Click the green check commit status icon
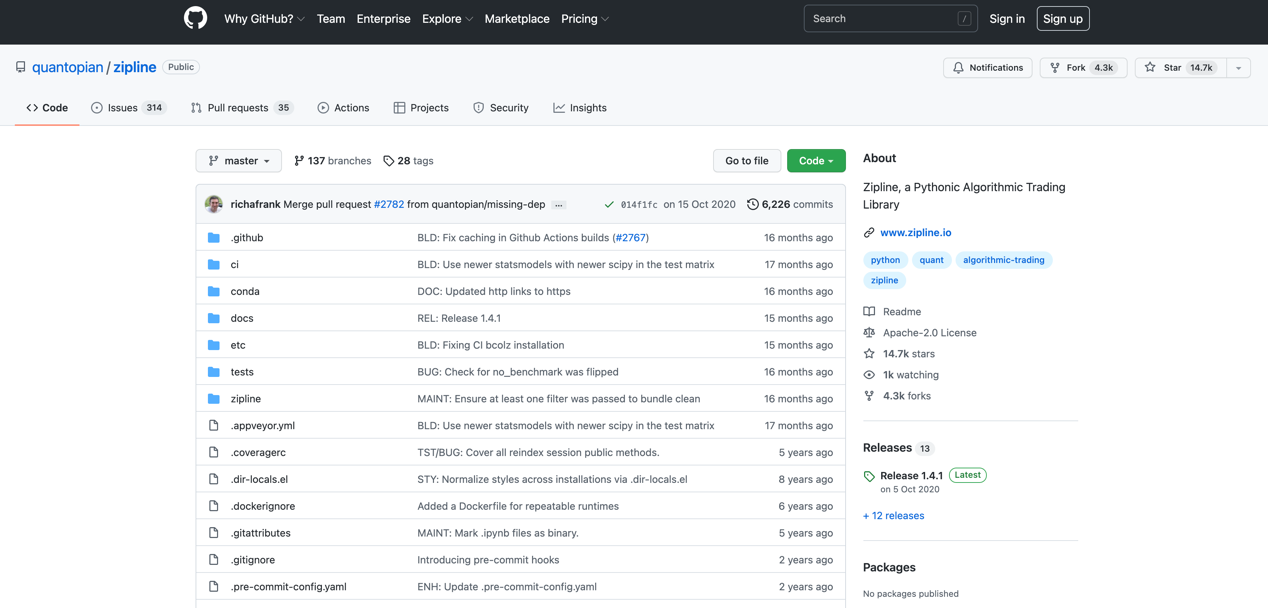The width and height of the screenshot is (1268, 608). (609, 204)
